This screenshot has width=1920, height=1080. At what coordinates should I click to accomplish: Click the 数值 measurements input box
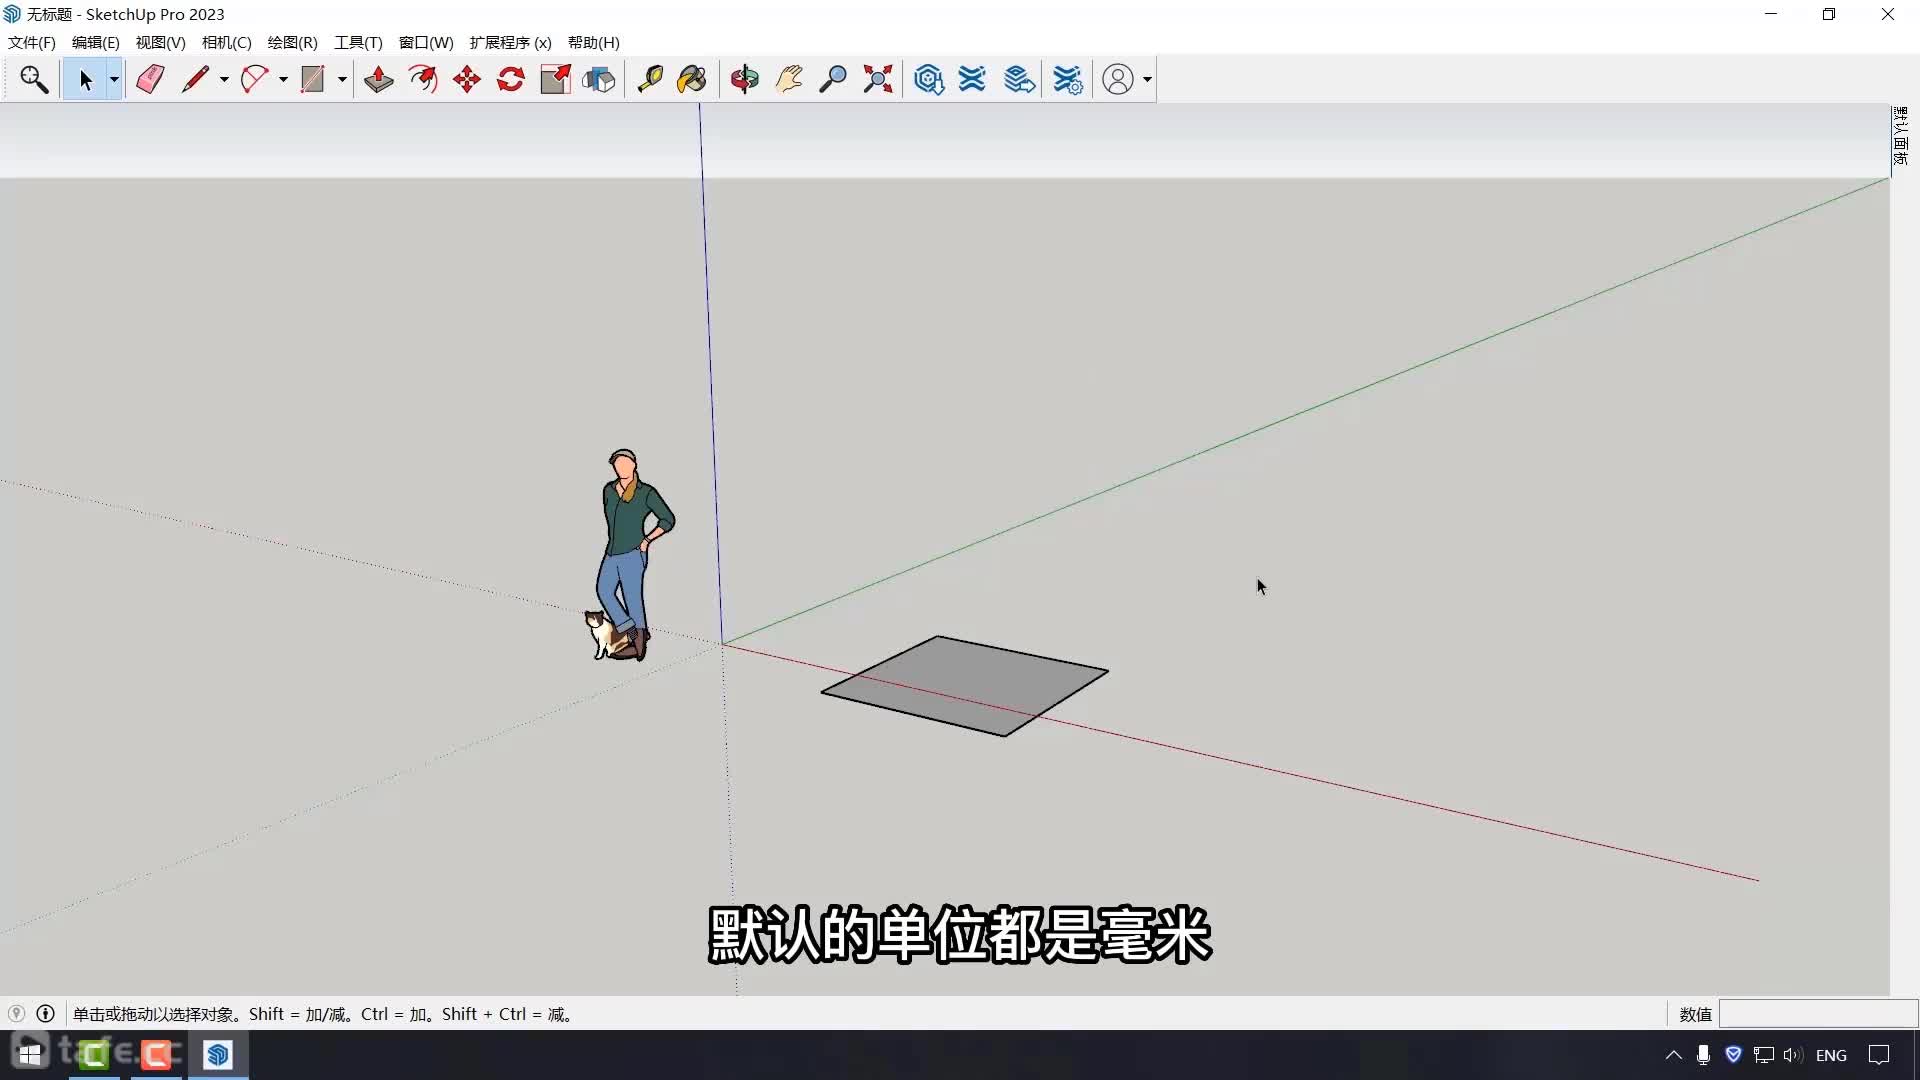(1817, 1014)
